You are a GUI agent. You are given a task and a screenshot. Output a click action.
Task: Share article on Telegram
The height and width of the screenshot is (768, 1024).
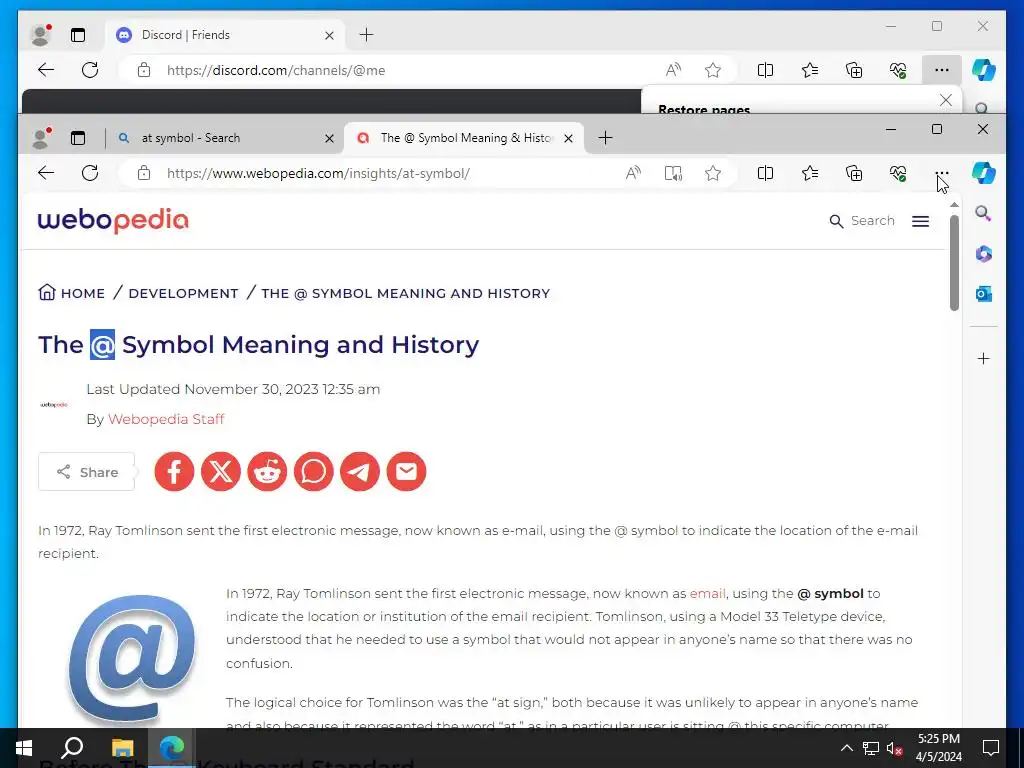click(x=360, y=472)
